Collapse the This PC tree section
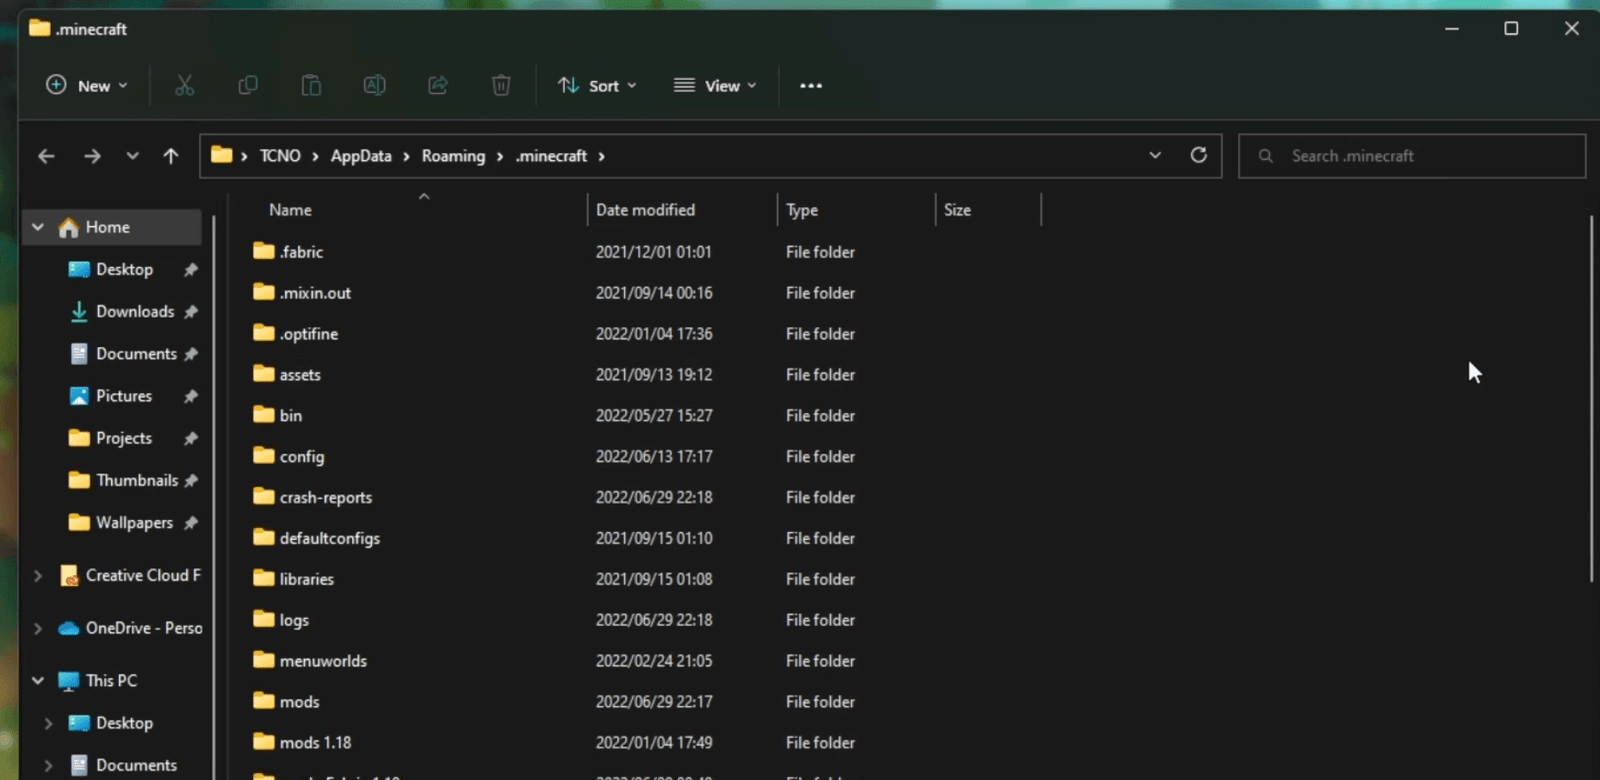The image size is (1600, 780). pos(38,681)
